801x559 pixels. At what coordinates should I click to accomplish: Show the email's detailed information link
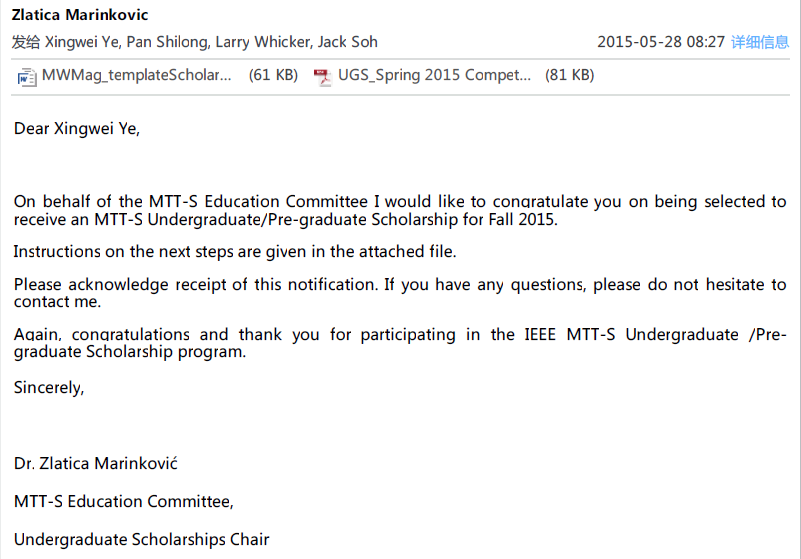click(760, 42)
